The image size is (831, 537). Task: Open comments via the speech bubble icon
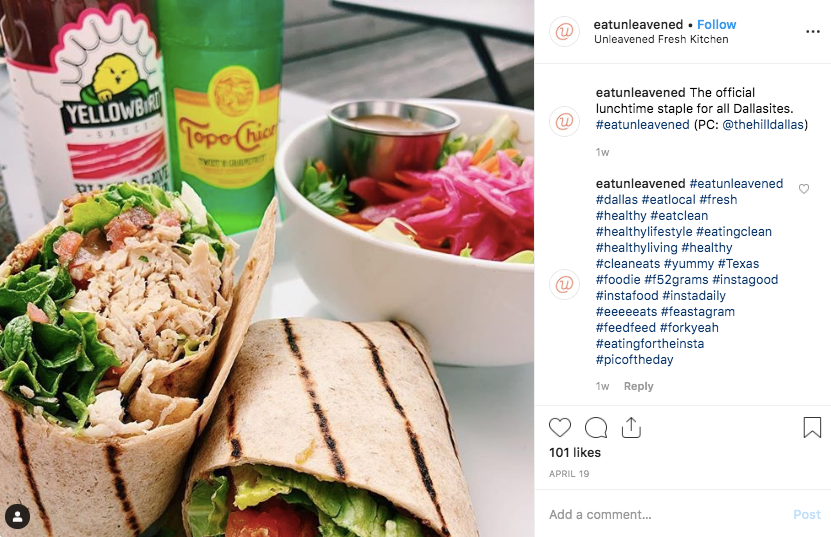596,427
